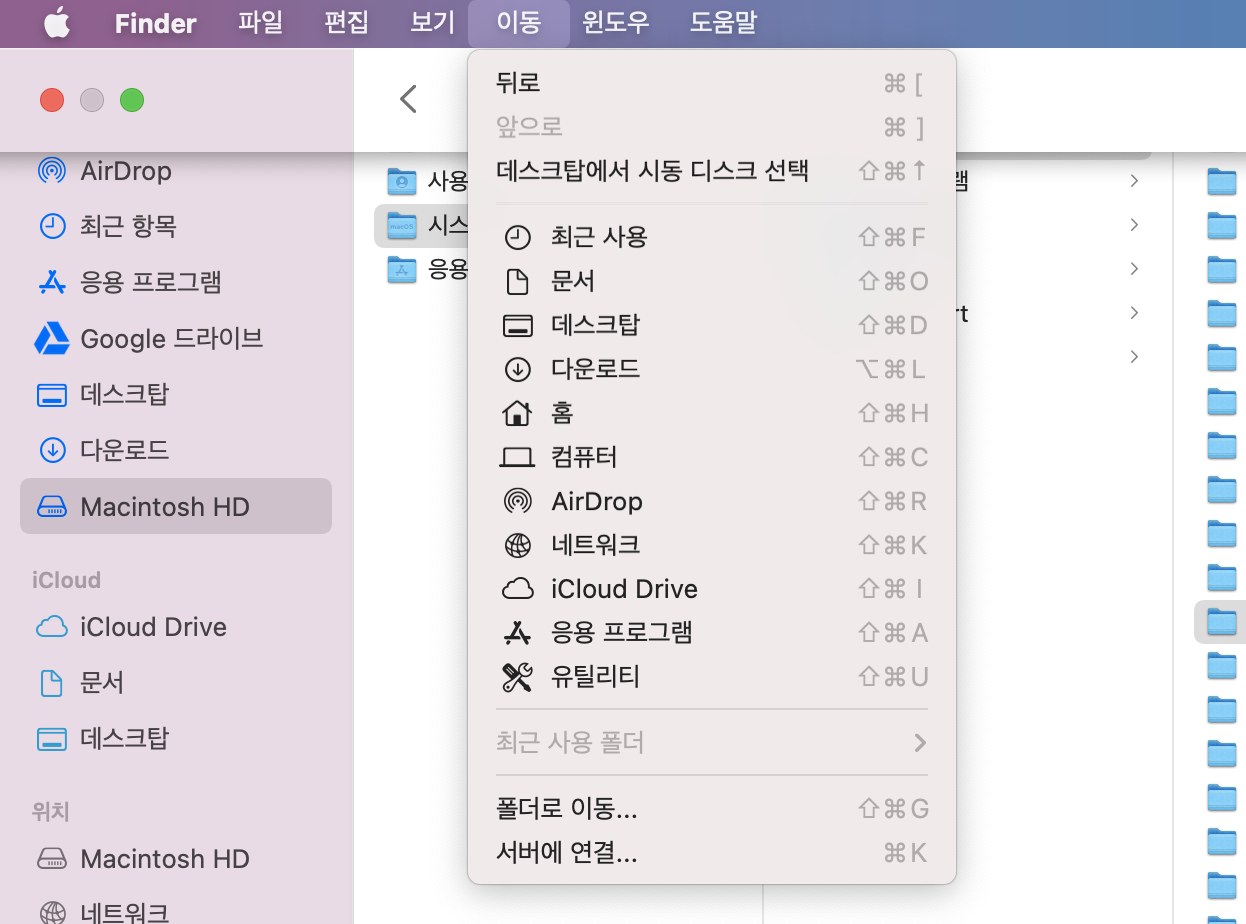Screen dimensions: 1246x924
Task: Click the 응용 프로그램 folder icon in column
Action: point(401,269)
